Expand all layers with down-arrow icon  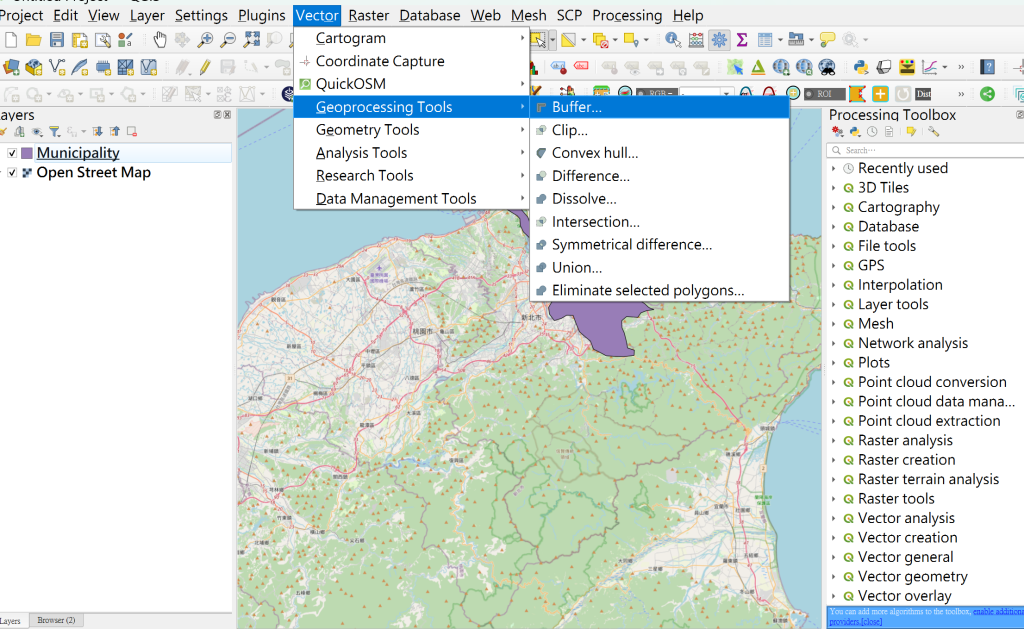coord(97,132)
